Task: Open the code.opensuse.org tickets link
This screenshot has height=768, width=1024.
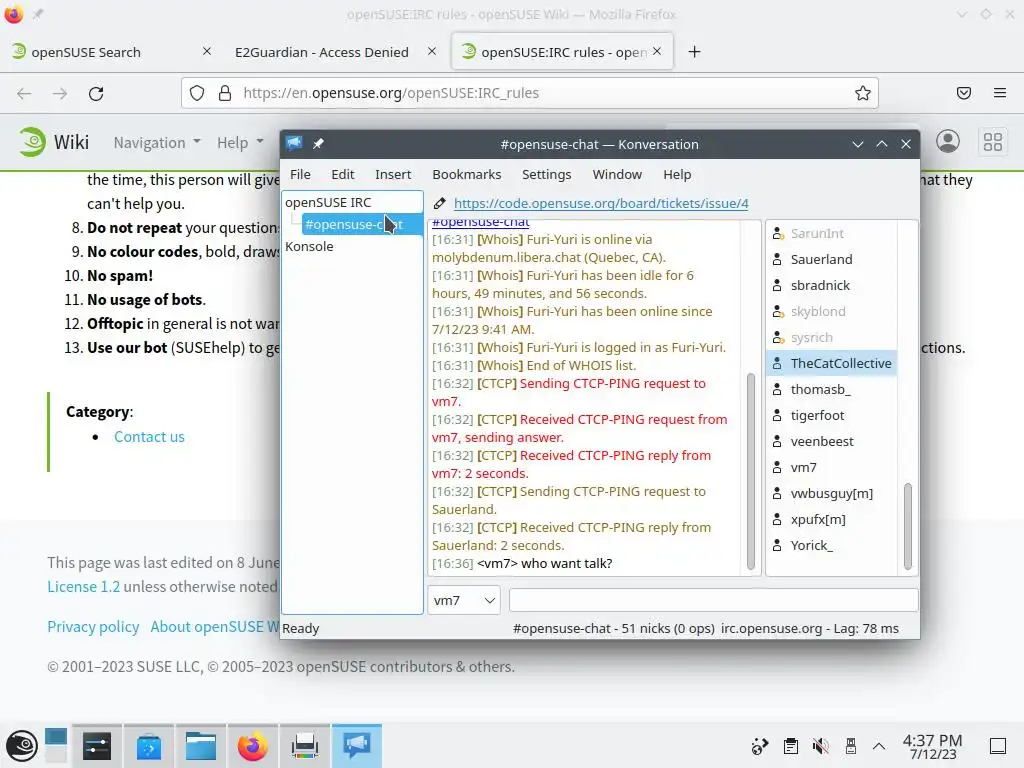Action: pyautogui.click(x=601, y=203)
